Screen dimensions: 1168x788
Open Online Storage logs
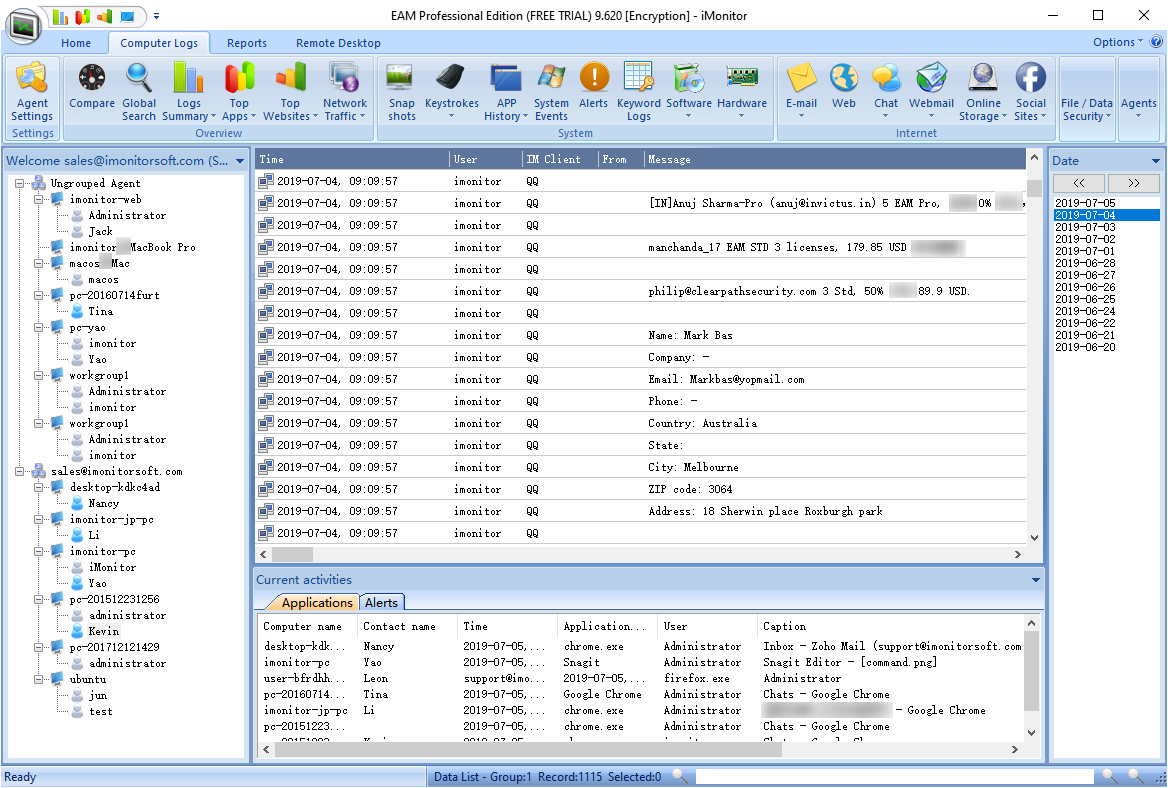click(x=983, y=92)
